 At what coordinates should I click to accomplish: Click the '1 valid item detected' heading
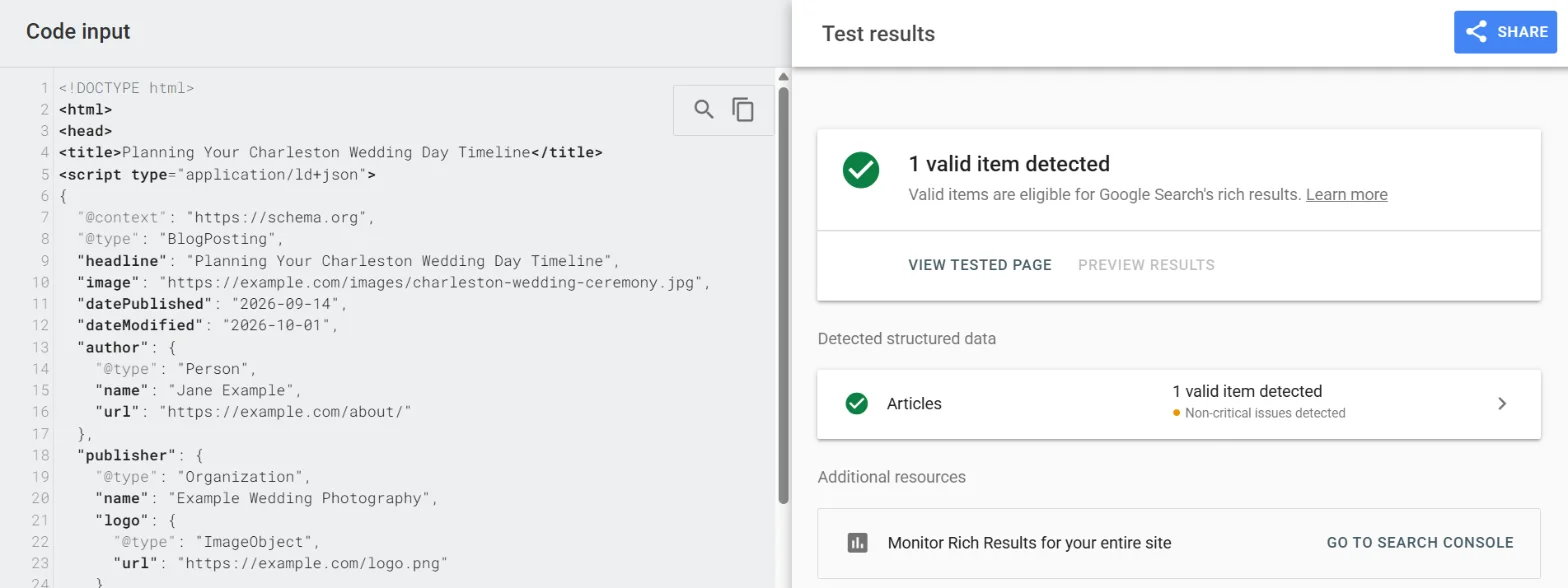1009,164
